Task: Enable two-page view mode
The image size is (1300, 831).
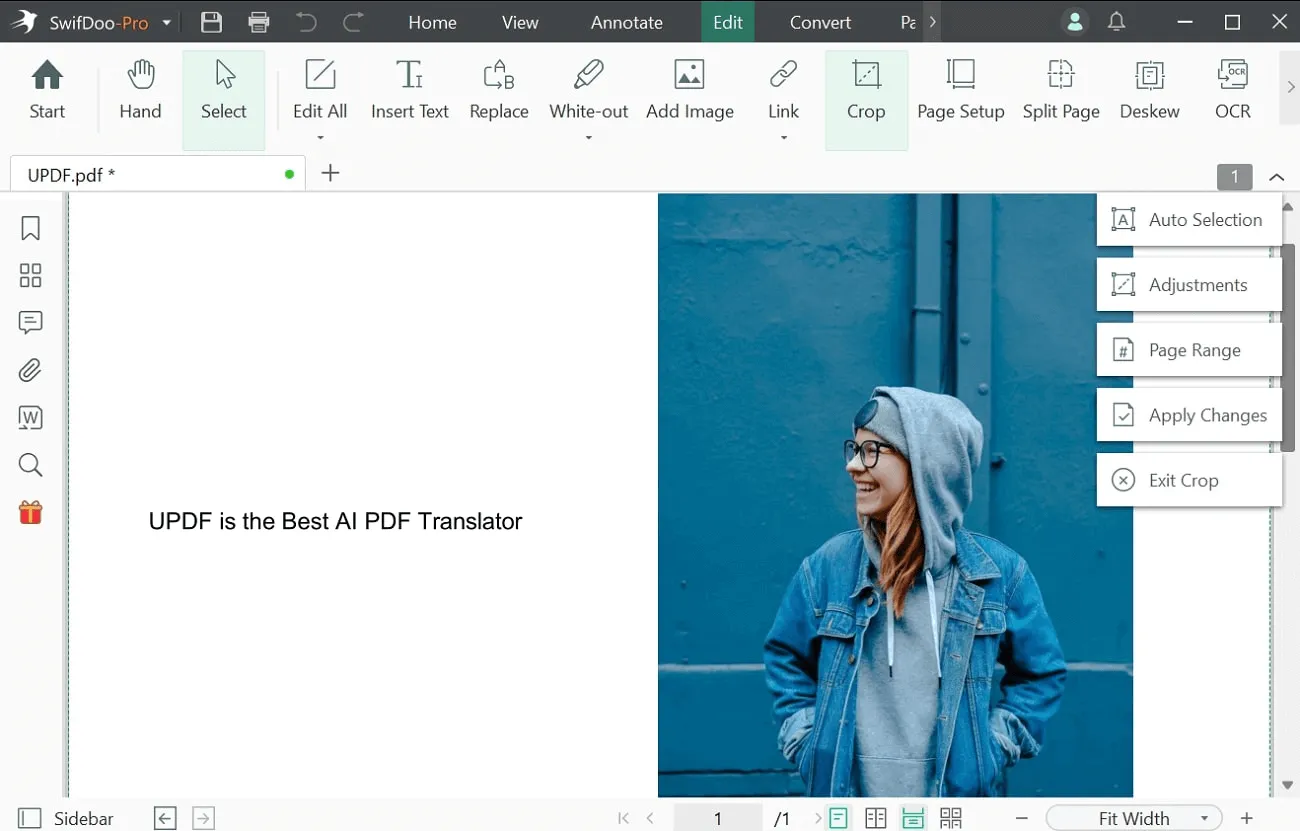Action: (876, 818)
